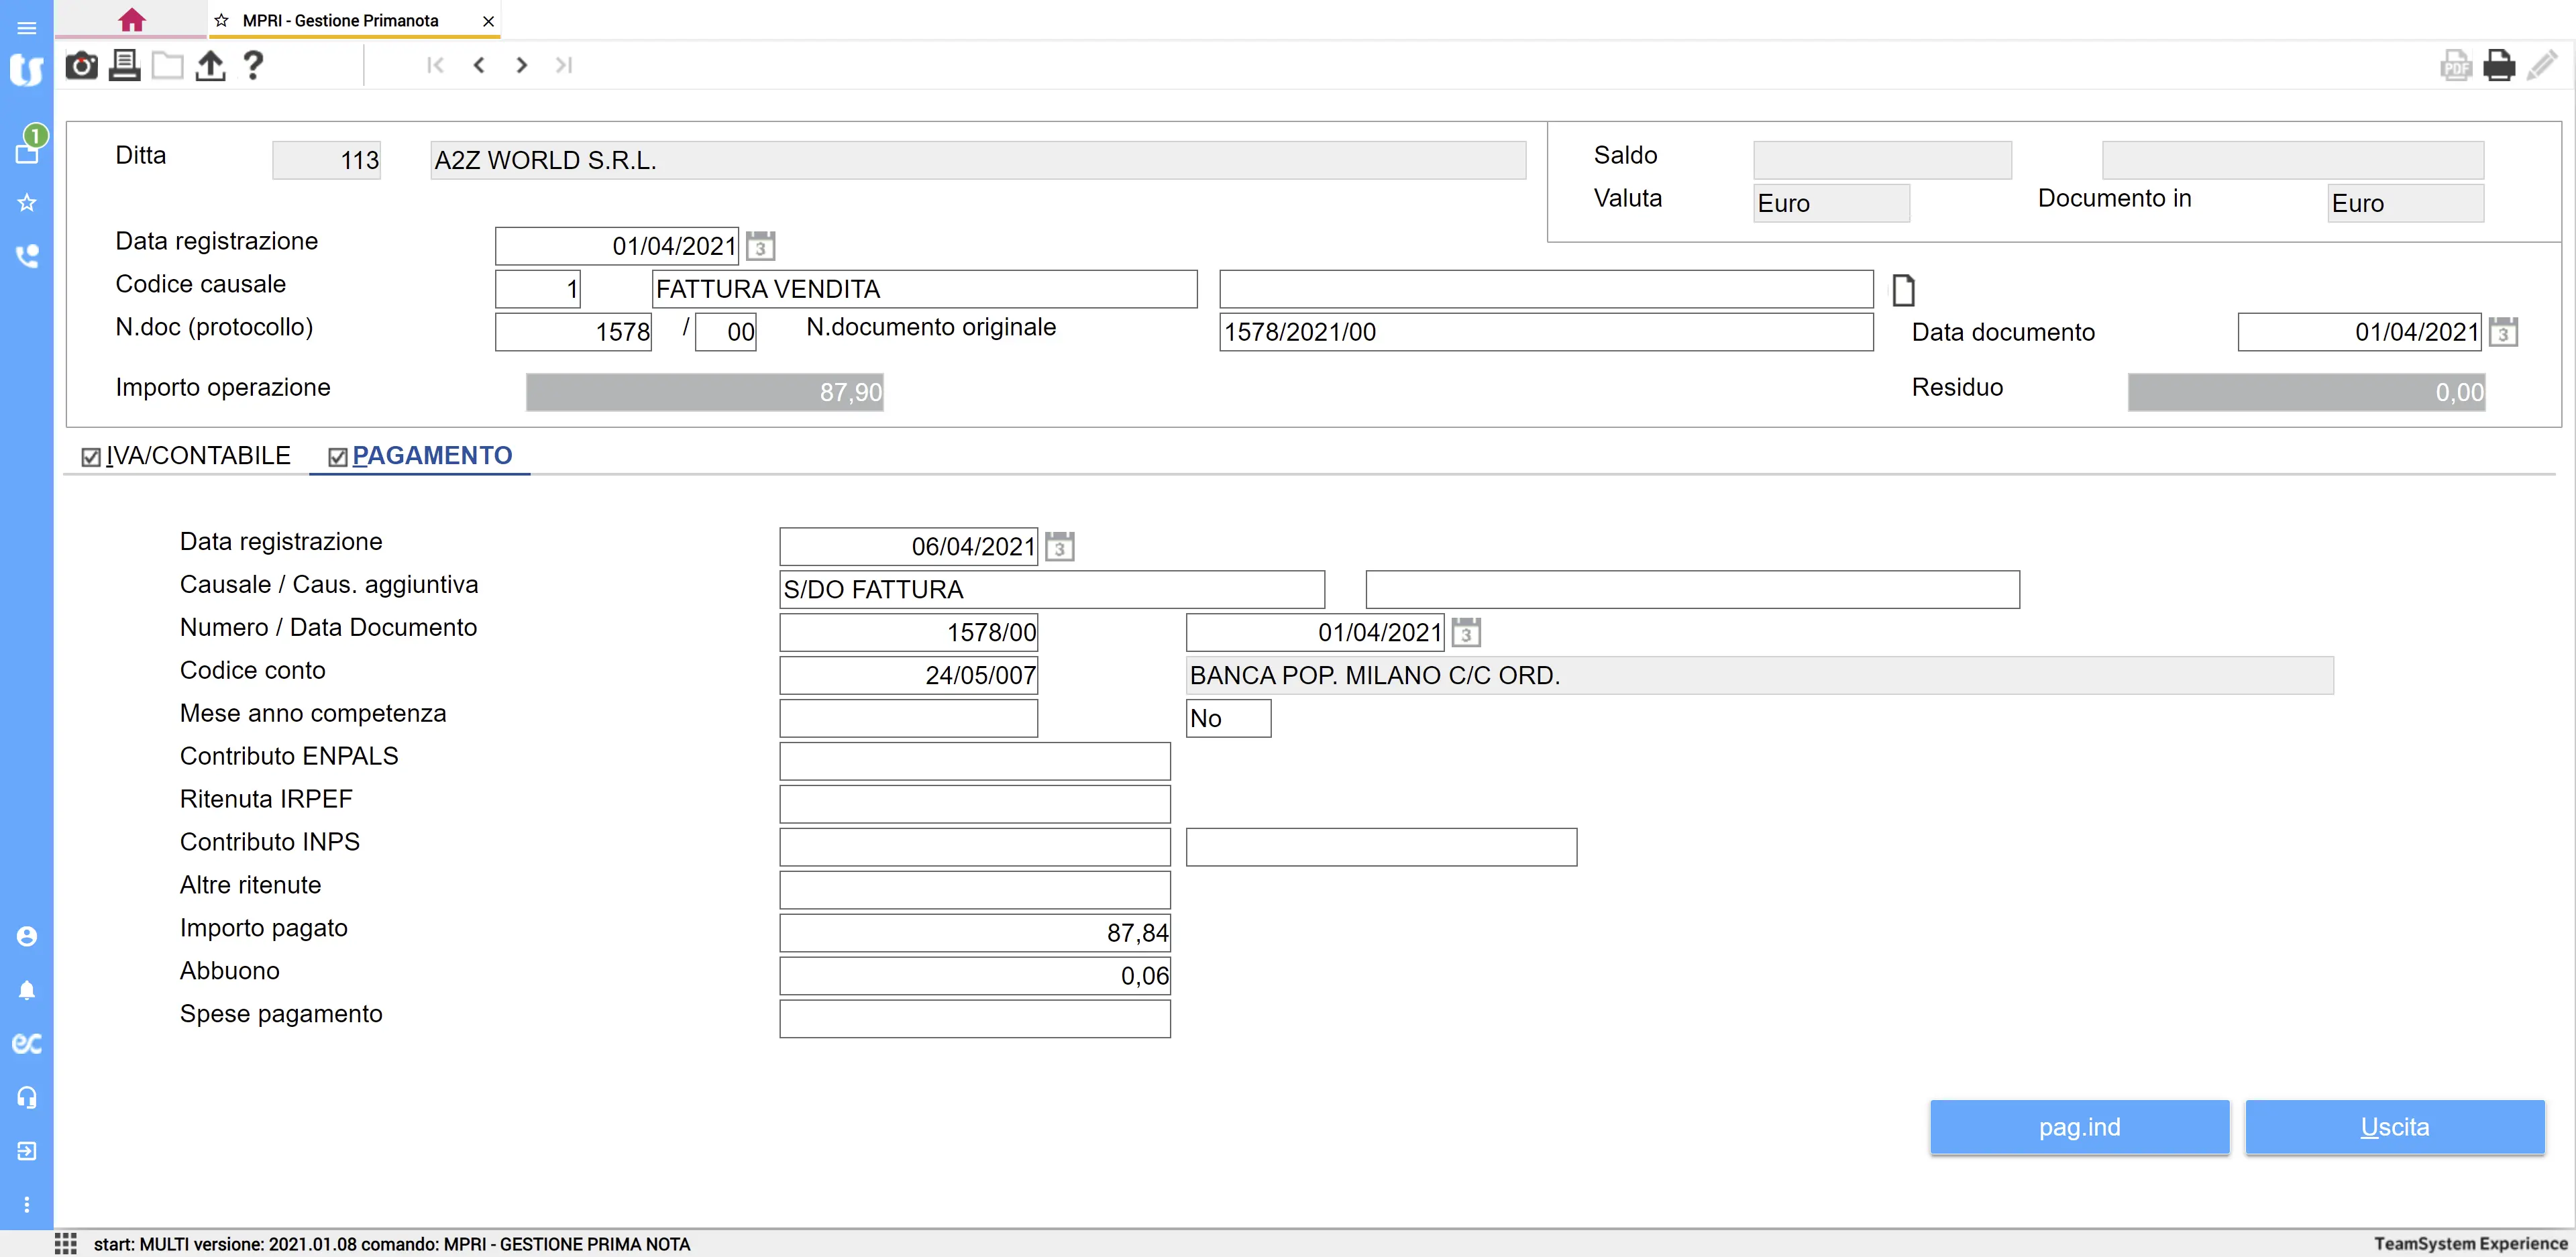Open calendar for payment Data registrazione
The image size is (2576, 1257).
click(1059, 547)
